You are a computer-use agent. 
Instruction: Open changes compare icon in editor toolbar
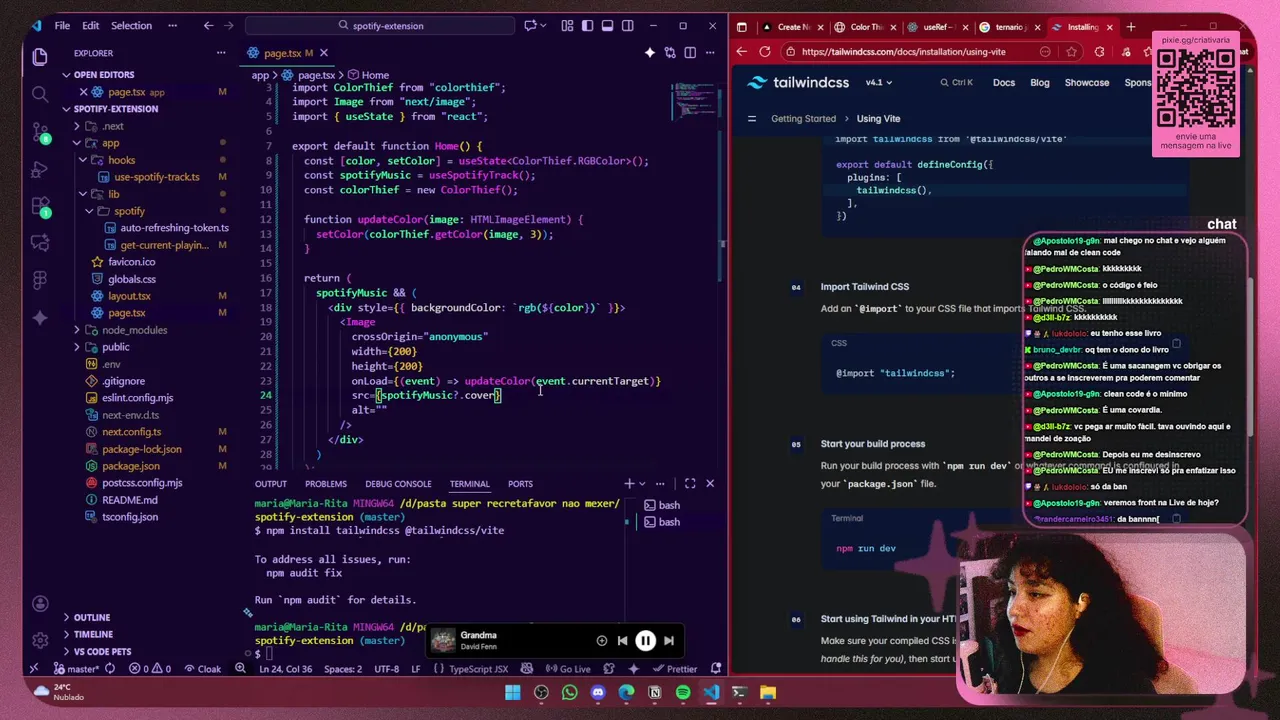[670, 53]
